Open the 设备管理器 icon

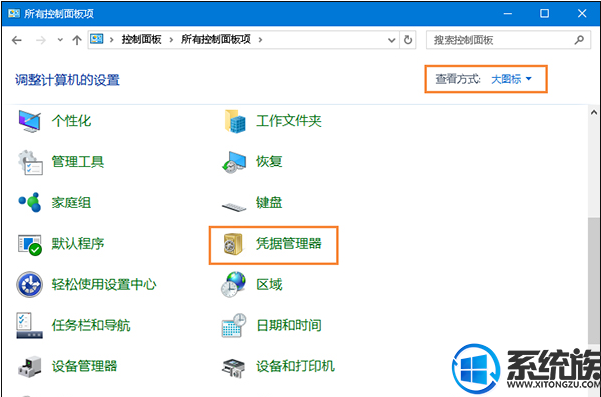click(x=30, y=366)
